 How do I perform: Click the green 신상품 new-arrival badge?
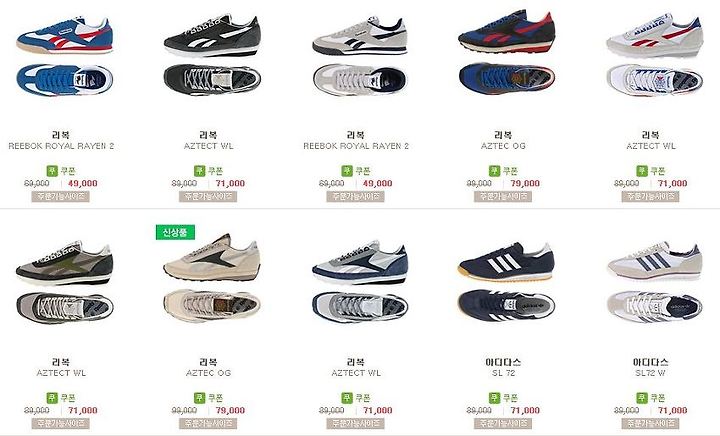point(175,232)
